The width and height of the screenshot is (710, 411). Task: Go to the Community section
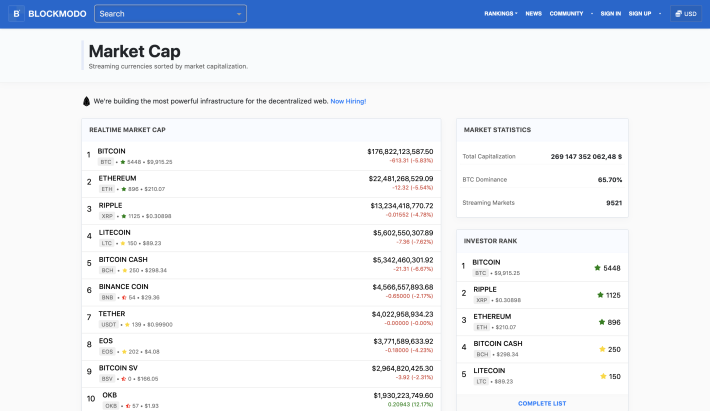point(566,14)
